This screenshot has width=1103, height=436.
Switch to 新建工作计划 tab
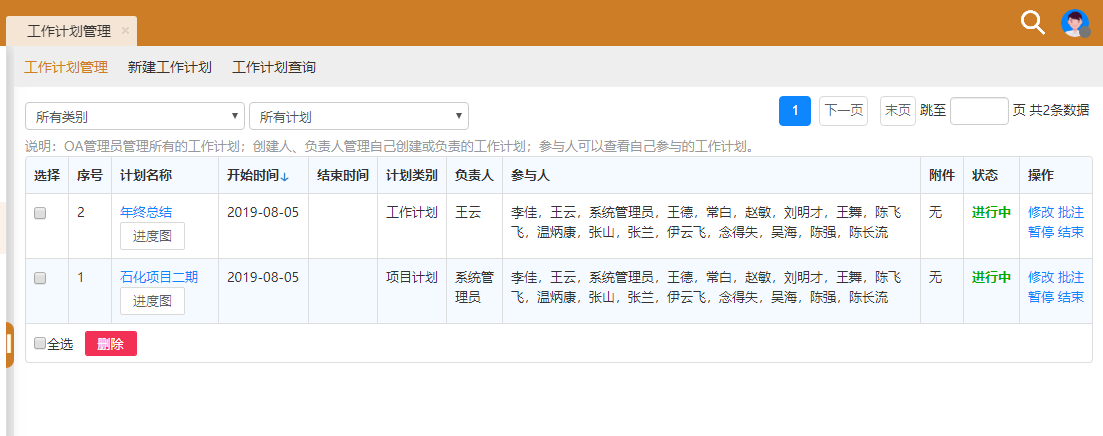click(170, 68)
